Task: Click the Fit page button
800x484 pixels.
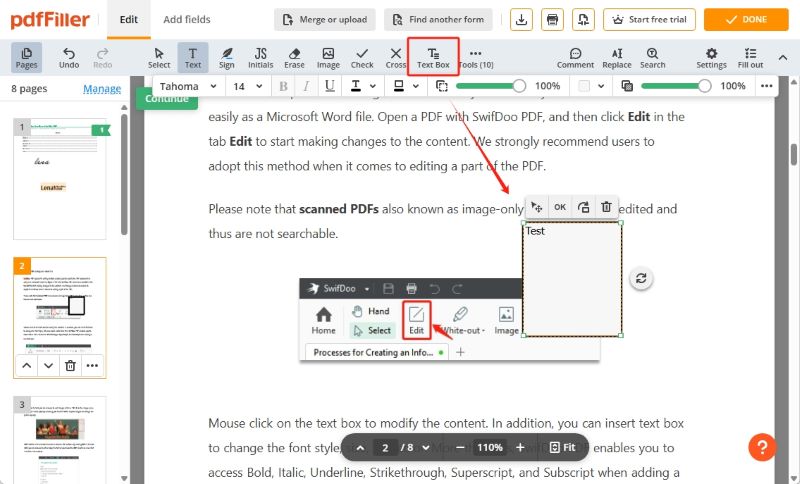Action: click(563, 448)
